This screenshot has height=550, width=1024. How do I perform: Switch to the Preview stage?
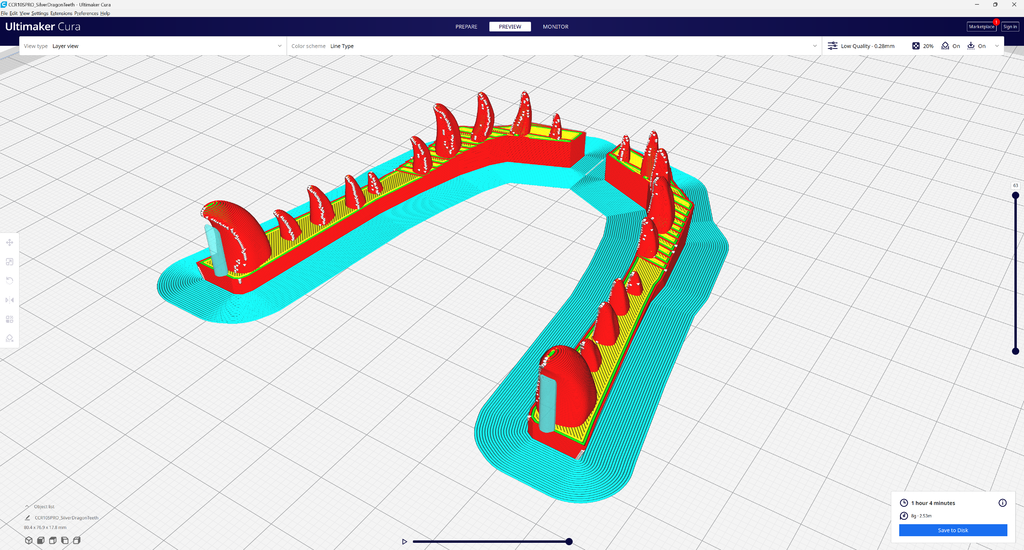pos(510,27)
